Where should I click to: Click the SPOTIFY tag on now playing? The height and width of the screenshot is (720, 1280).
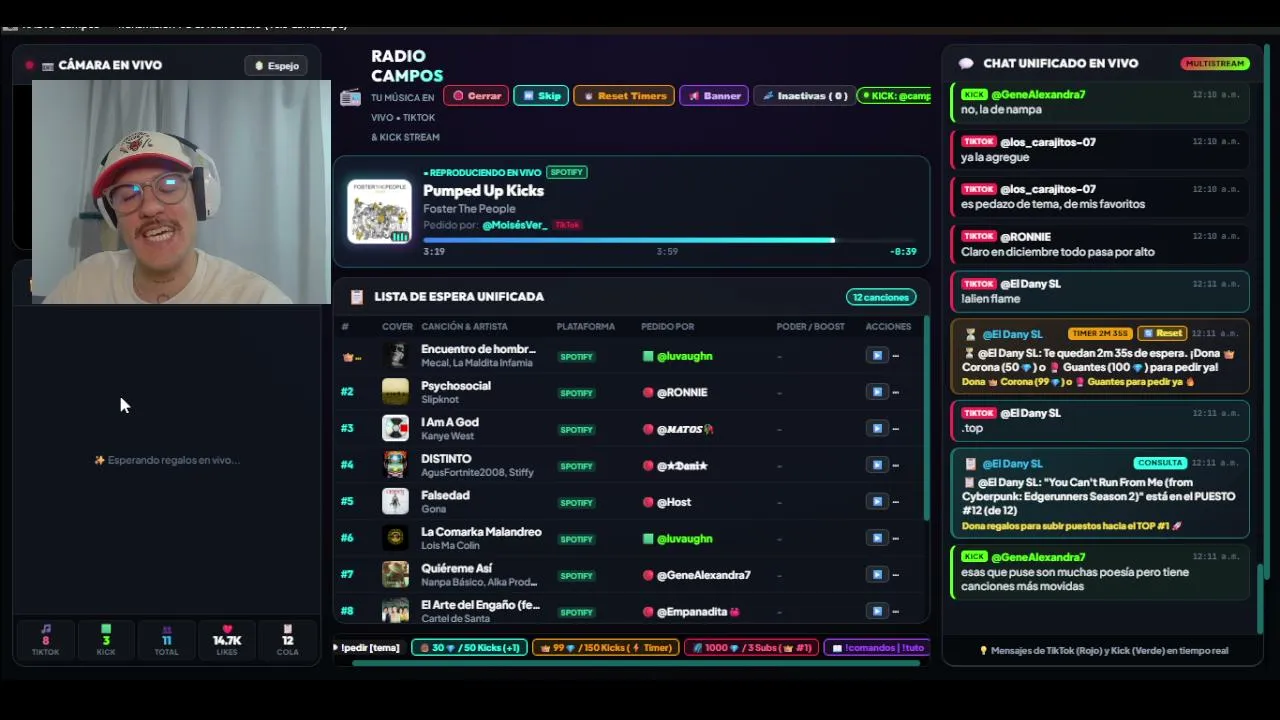(566, 173)
